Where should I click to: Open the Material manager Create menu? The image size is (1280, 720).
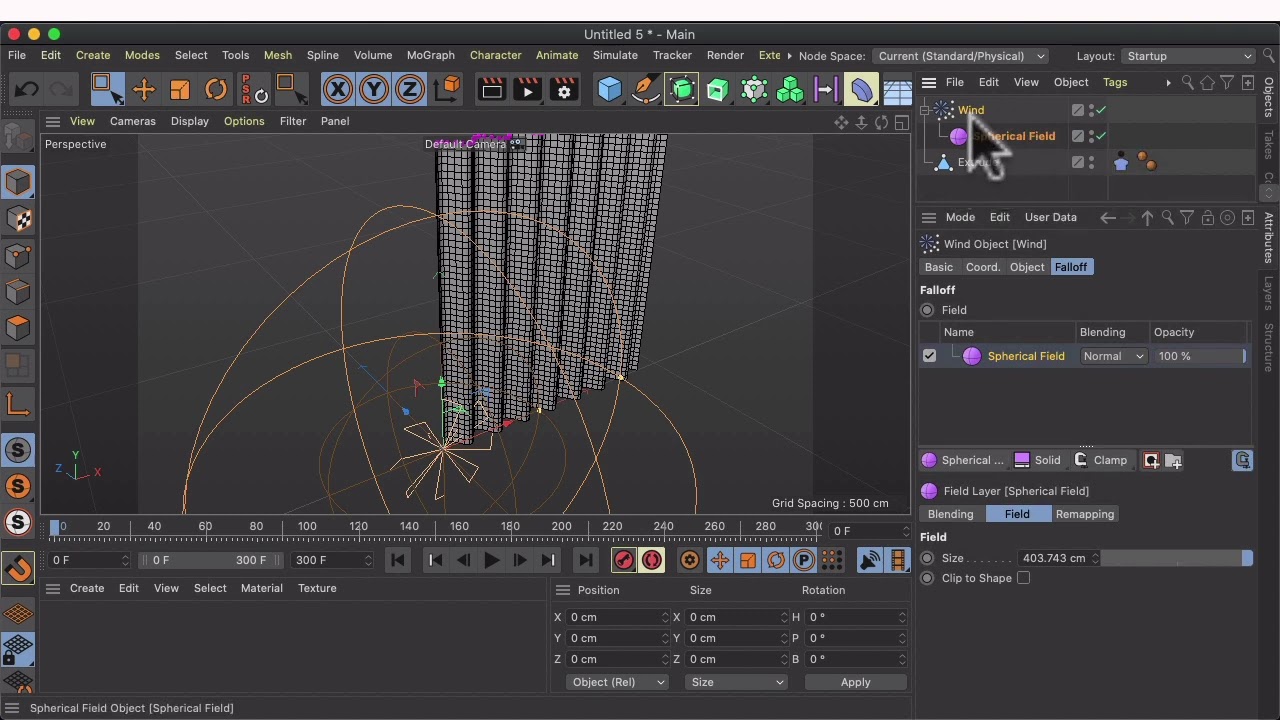87,588
